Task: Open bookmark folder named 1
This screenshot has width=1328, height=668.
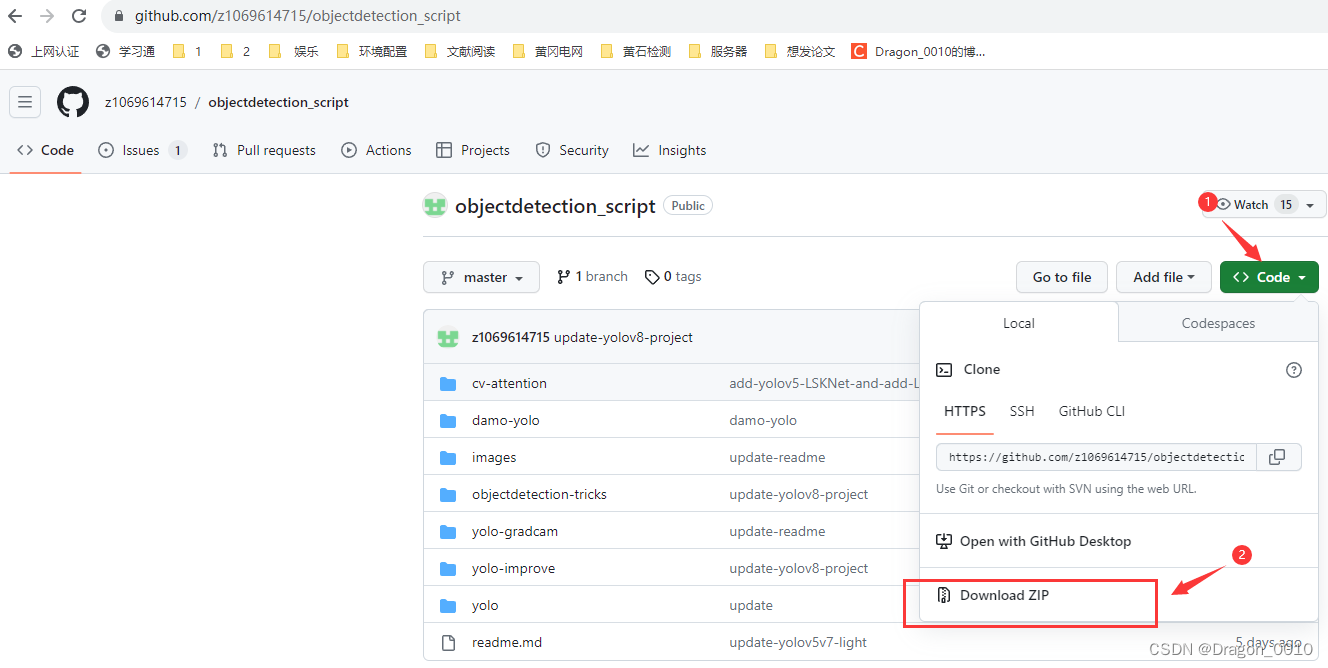Action: coord(188,51)
